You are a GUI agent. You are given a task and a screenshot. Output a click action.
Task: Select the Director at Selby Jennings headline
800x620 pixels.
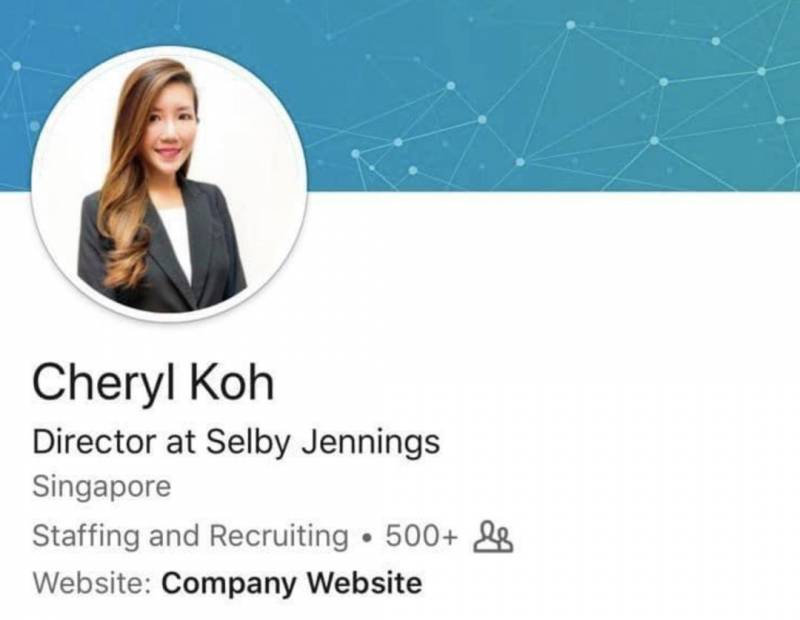[236, 442]
